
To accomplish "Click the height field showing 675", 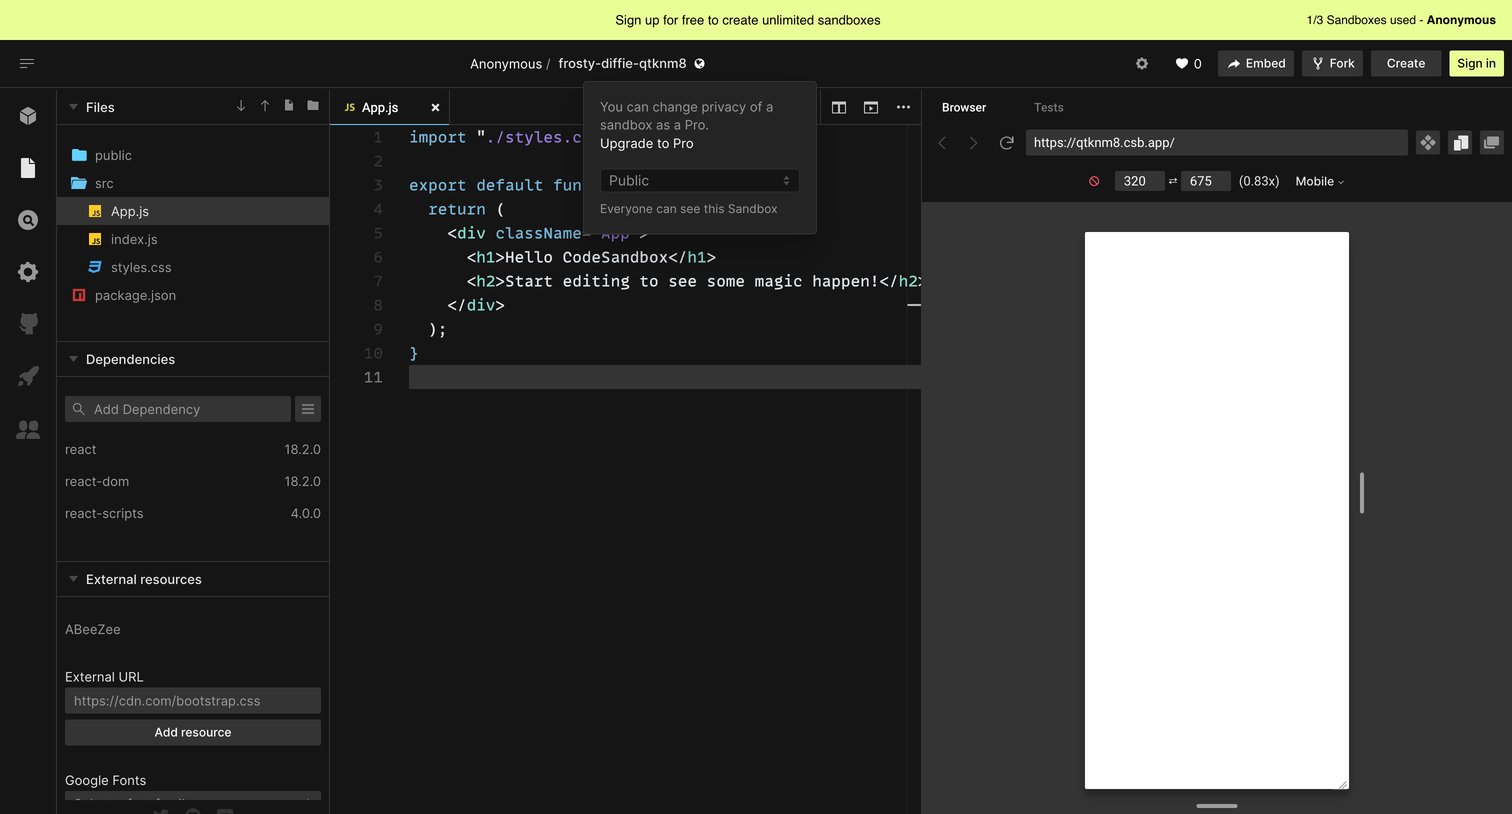I will click(1205, 181).
